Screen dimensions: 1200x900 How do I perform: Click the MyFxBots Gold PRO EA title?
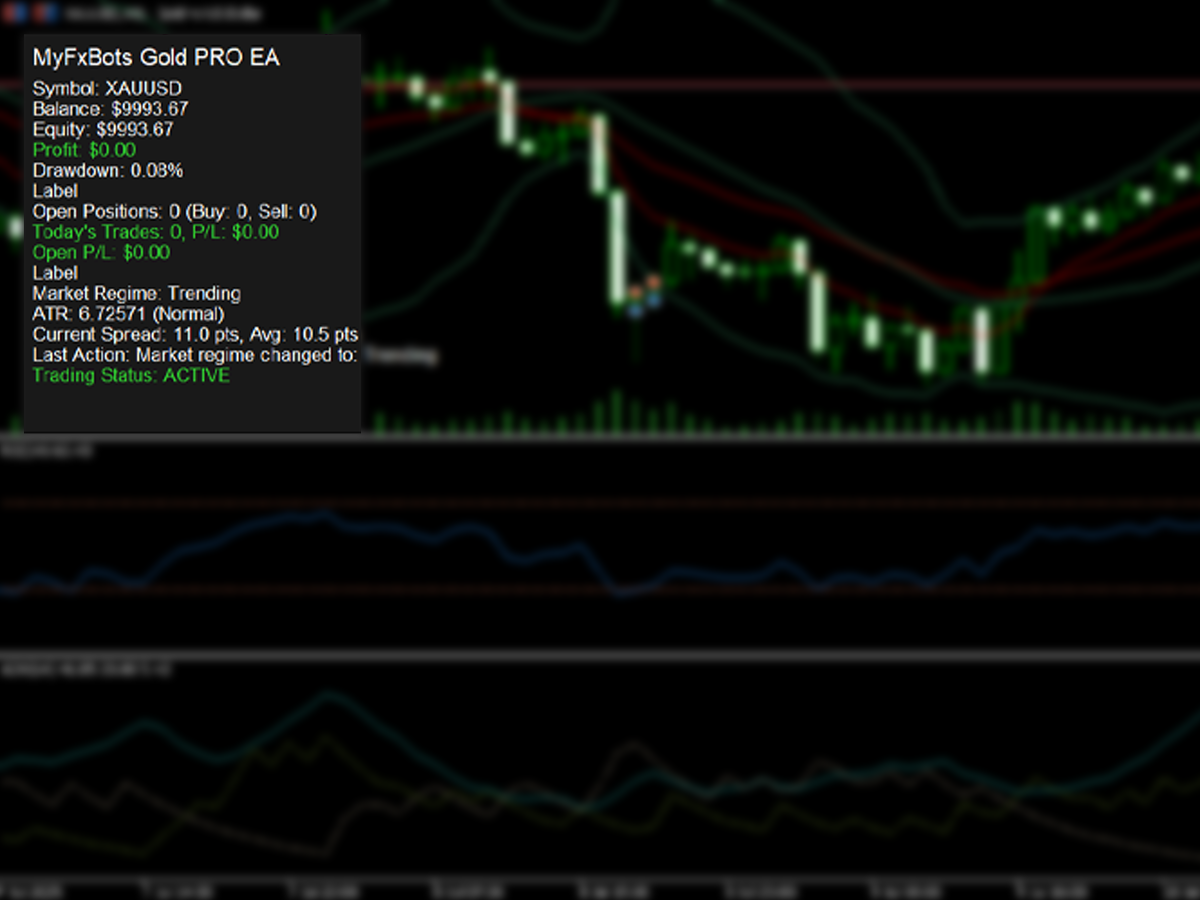pyautogui.click(x=156, y=58)
